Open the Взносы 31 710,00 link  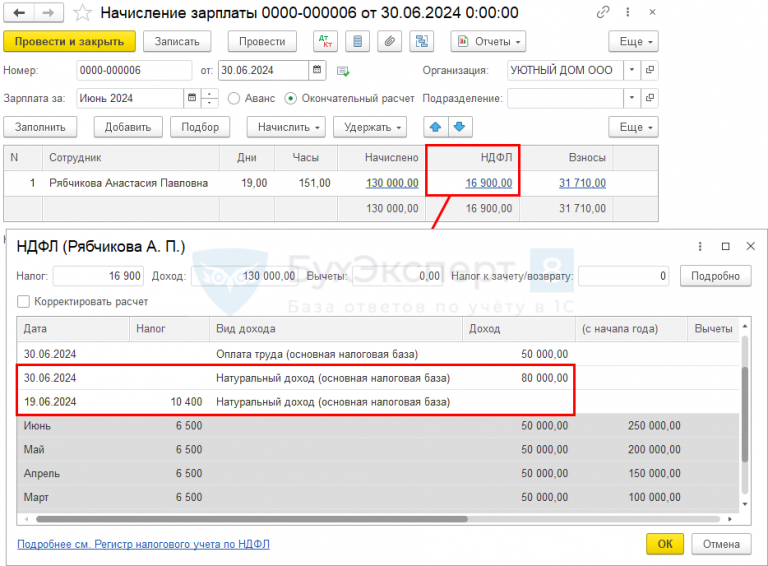582,183
